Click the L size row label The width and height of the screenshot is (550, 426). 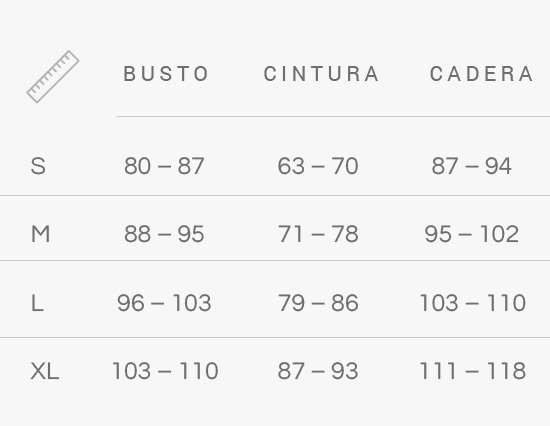tap(38, 303)
